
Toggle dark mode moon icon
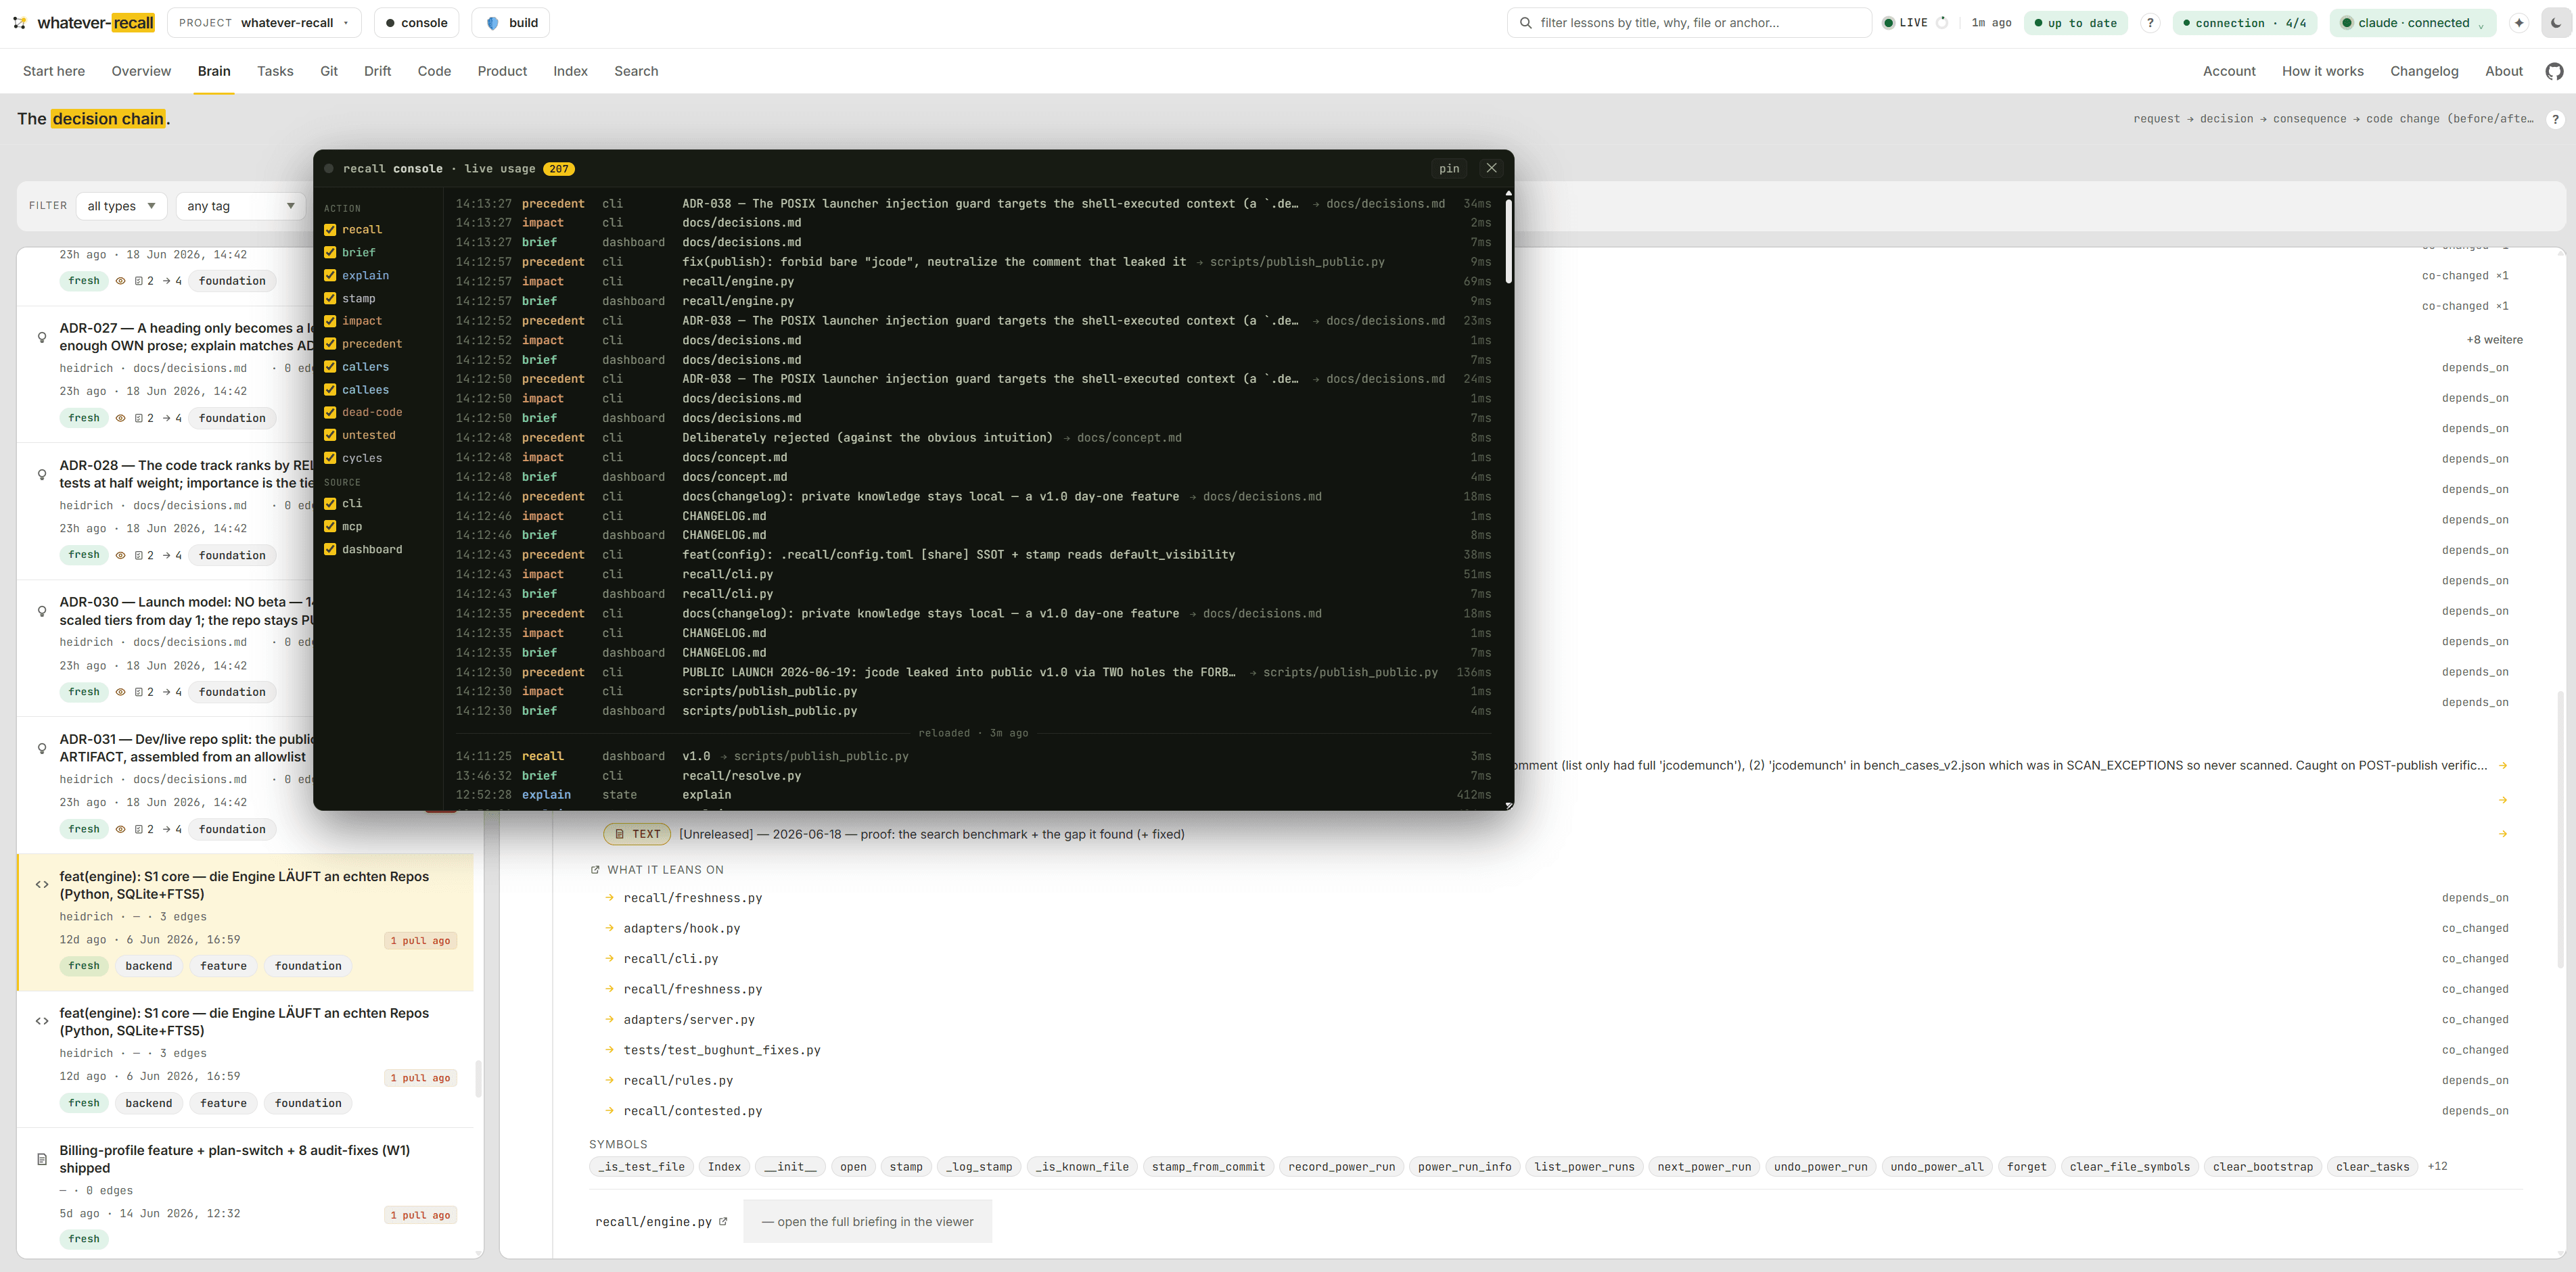click(x=2556, y=23)
